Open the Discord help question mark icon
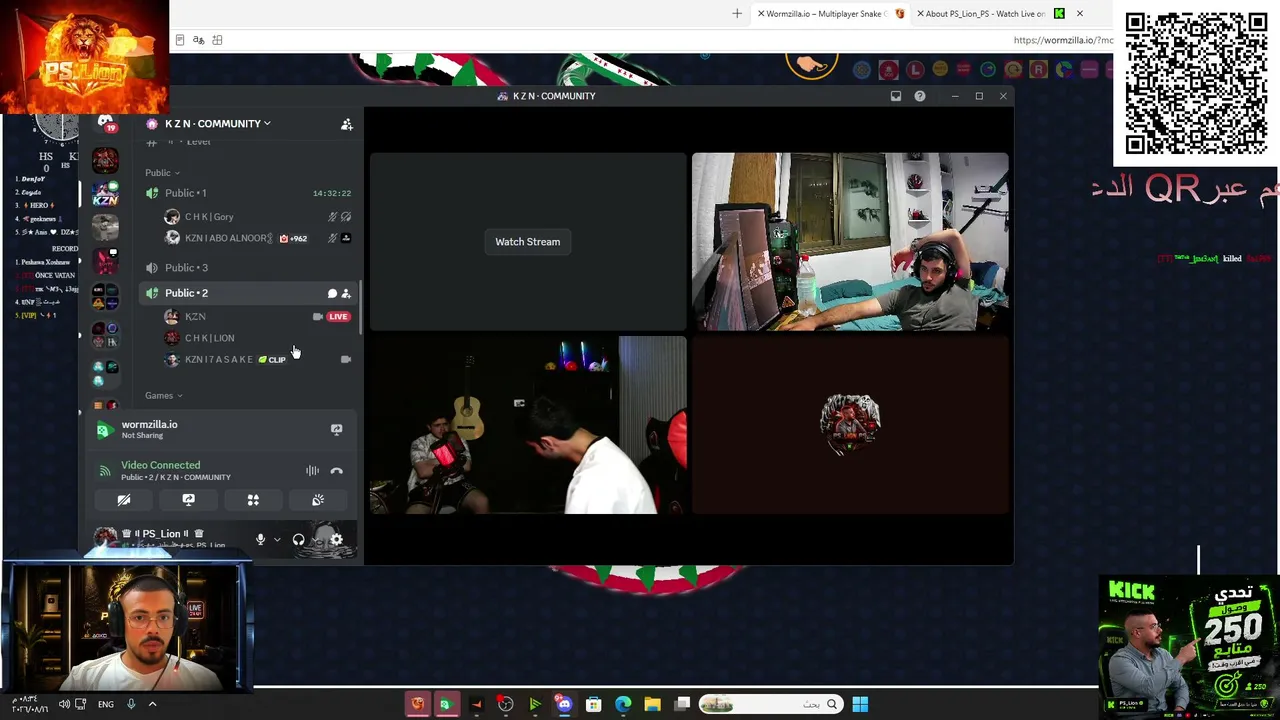1280x720 pixels. point(920,96)
